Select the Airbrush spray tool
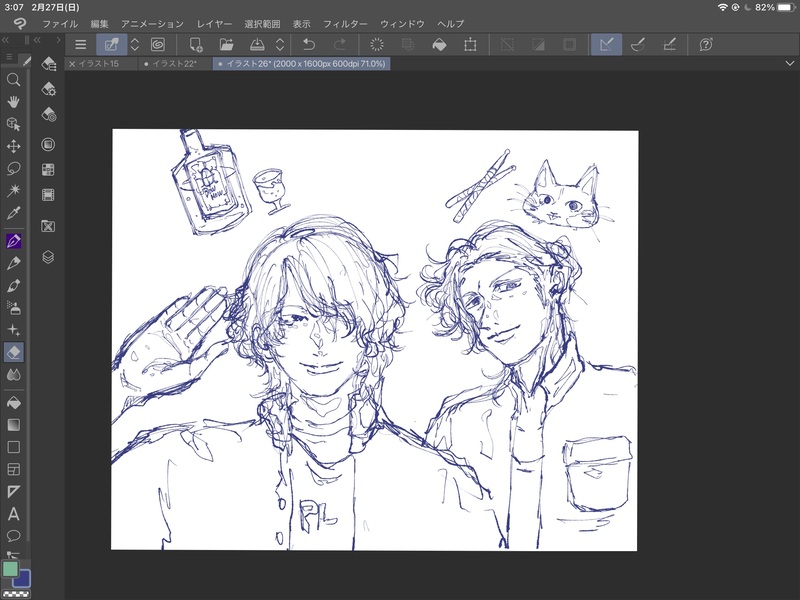Screen dimensions: 800x600 [14, 308]
